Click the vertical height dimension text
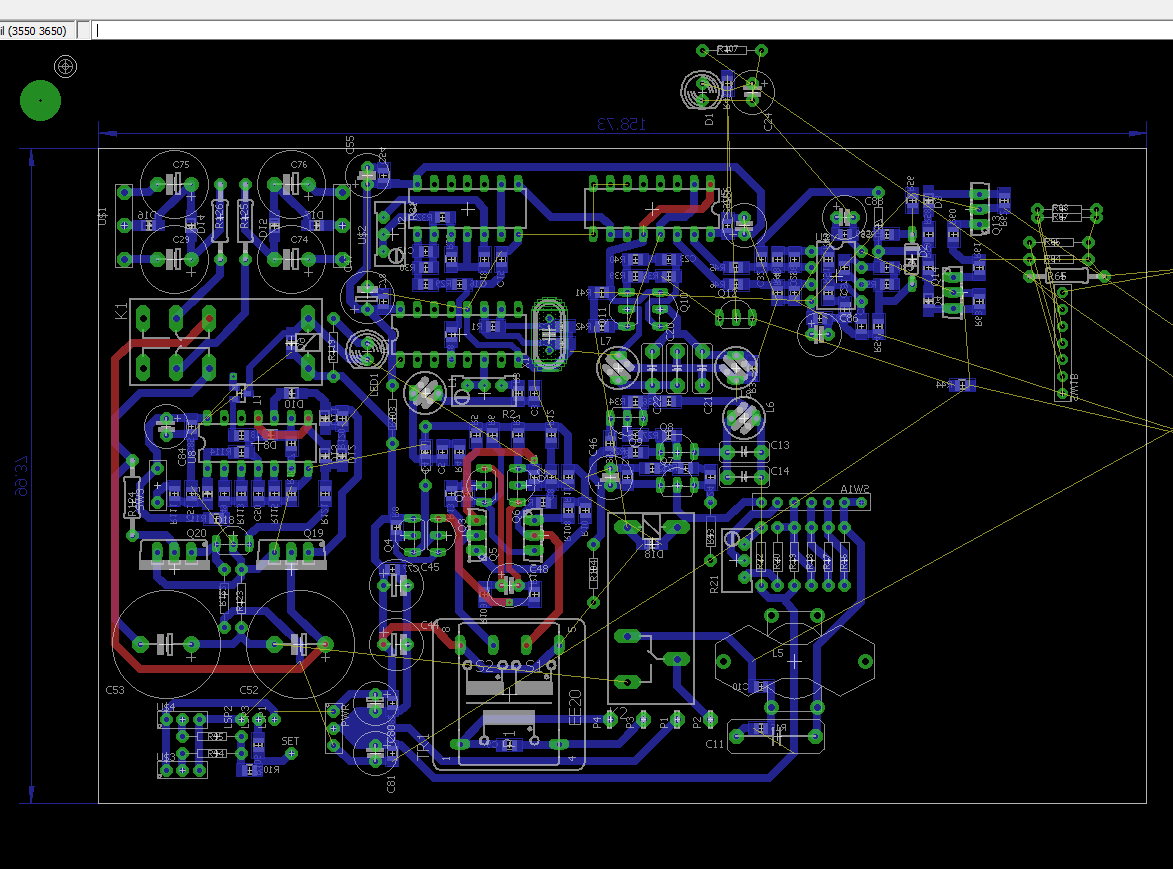The image size is (1173, 869). click(x=20, y=476)
